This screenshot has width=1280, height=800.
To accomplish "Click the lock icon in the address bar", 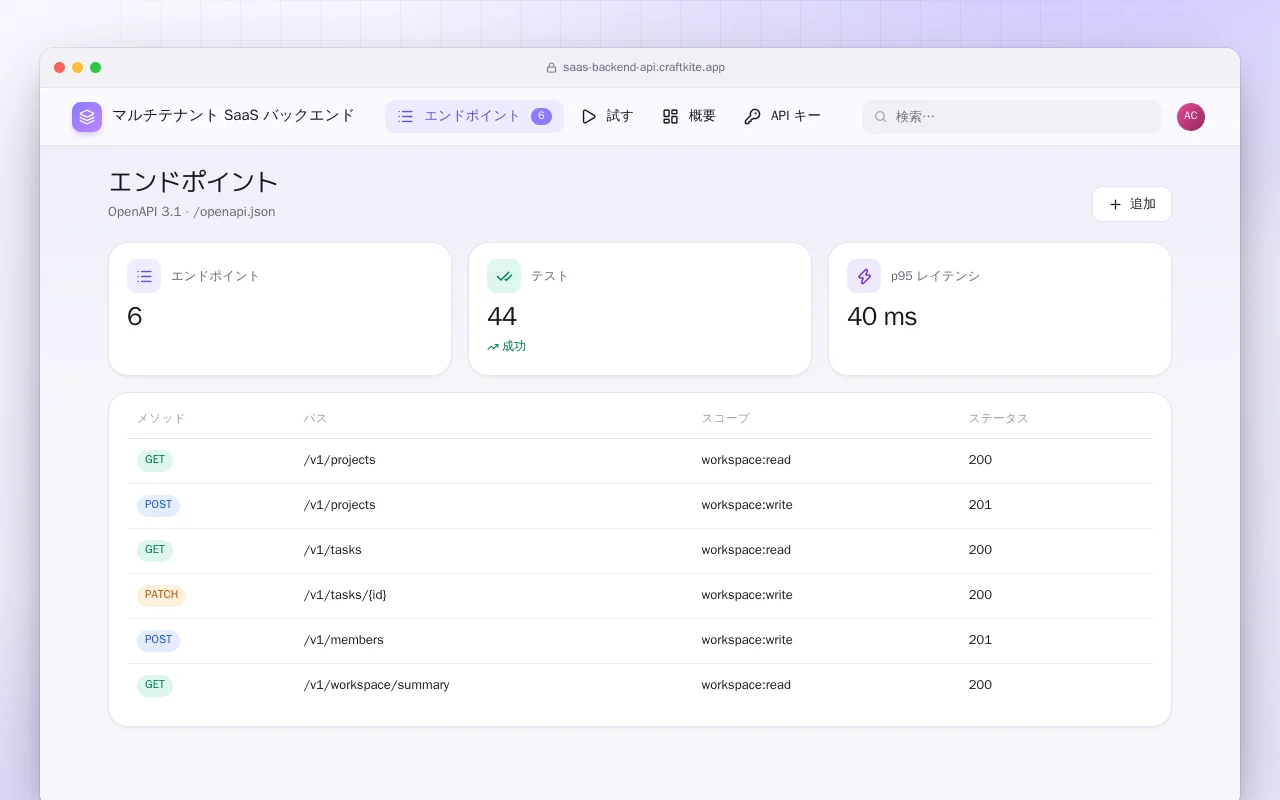I will tap(551, 68).
